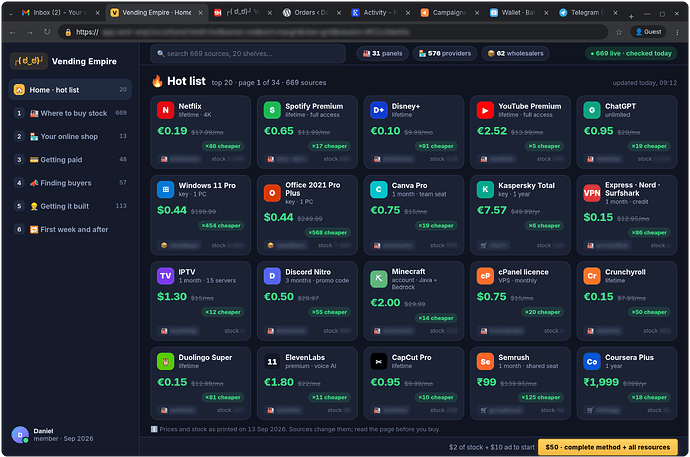Viewport: 690px width, 457px height.
Task: Switch to the Telegram browser tab
Action: [588, 13]
